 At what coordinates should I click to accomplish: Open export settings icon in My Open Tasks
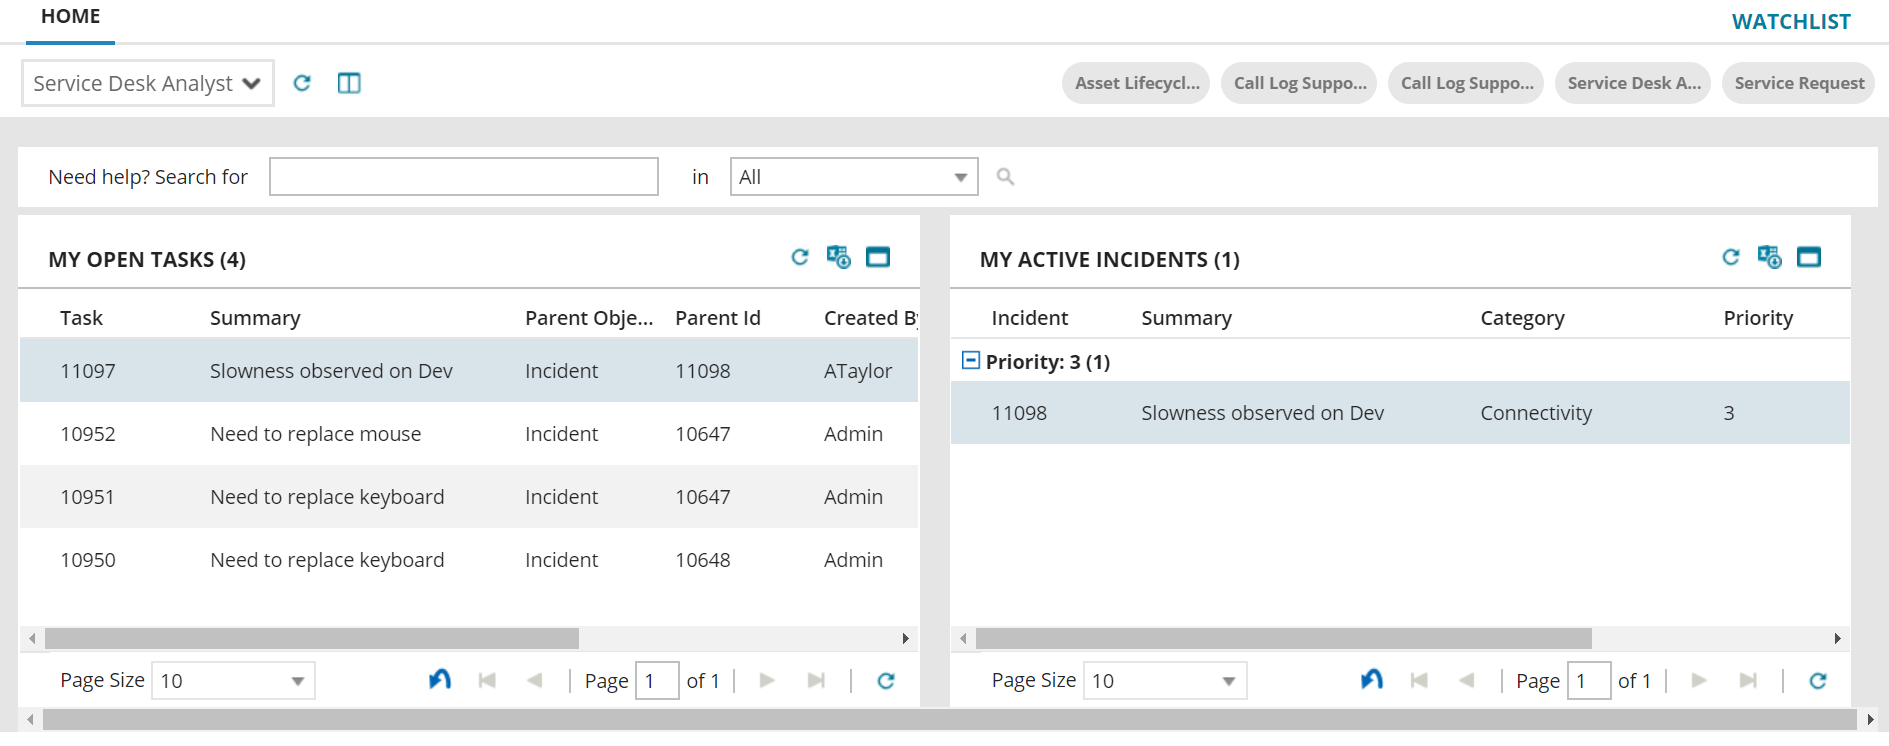(838, 257)
